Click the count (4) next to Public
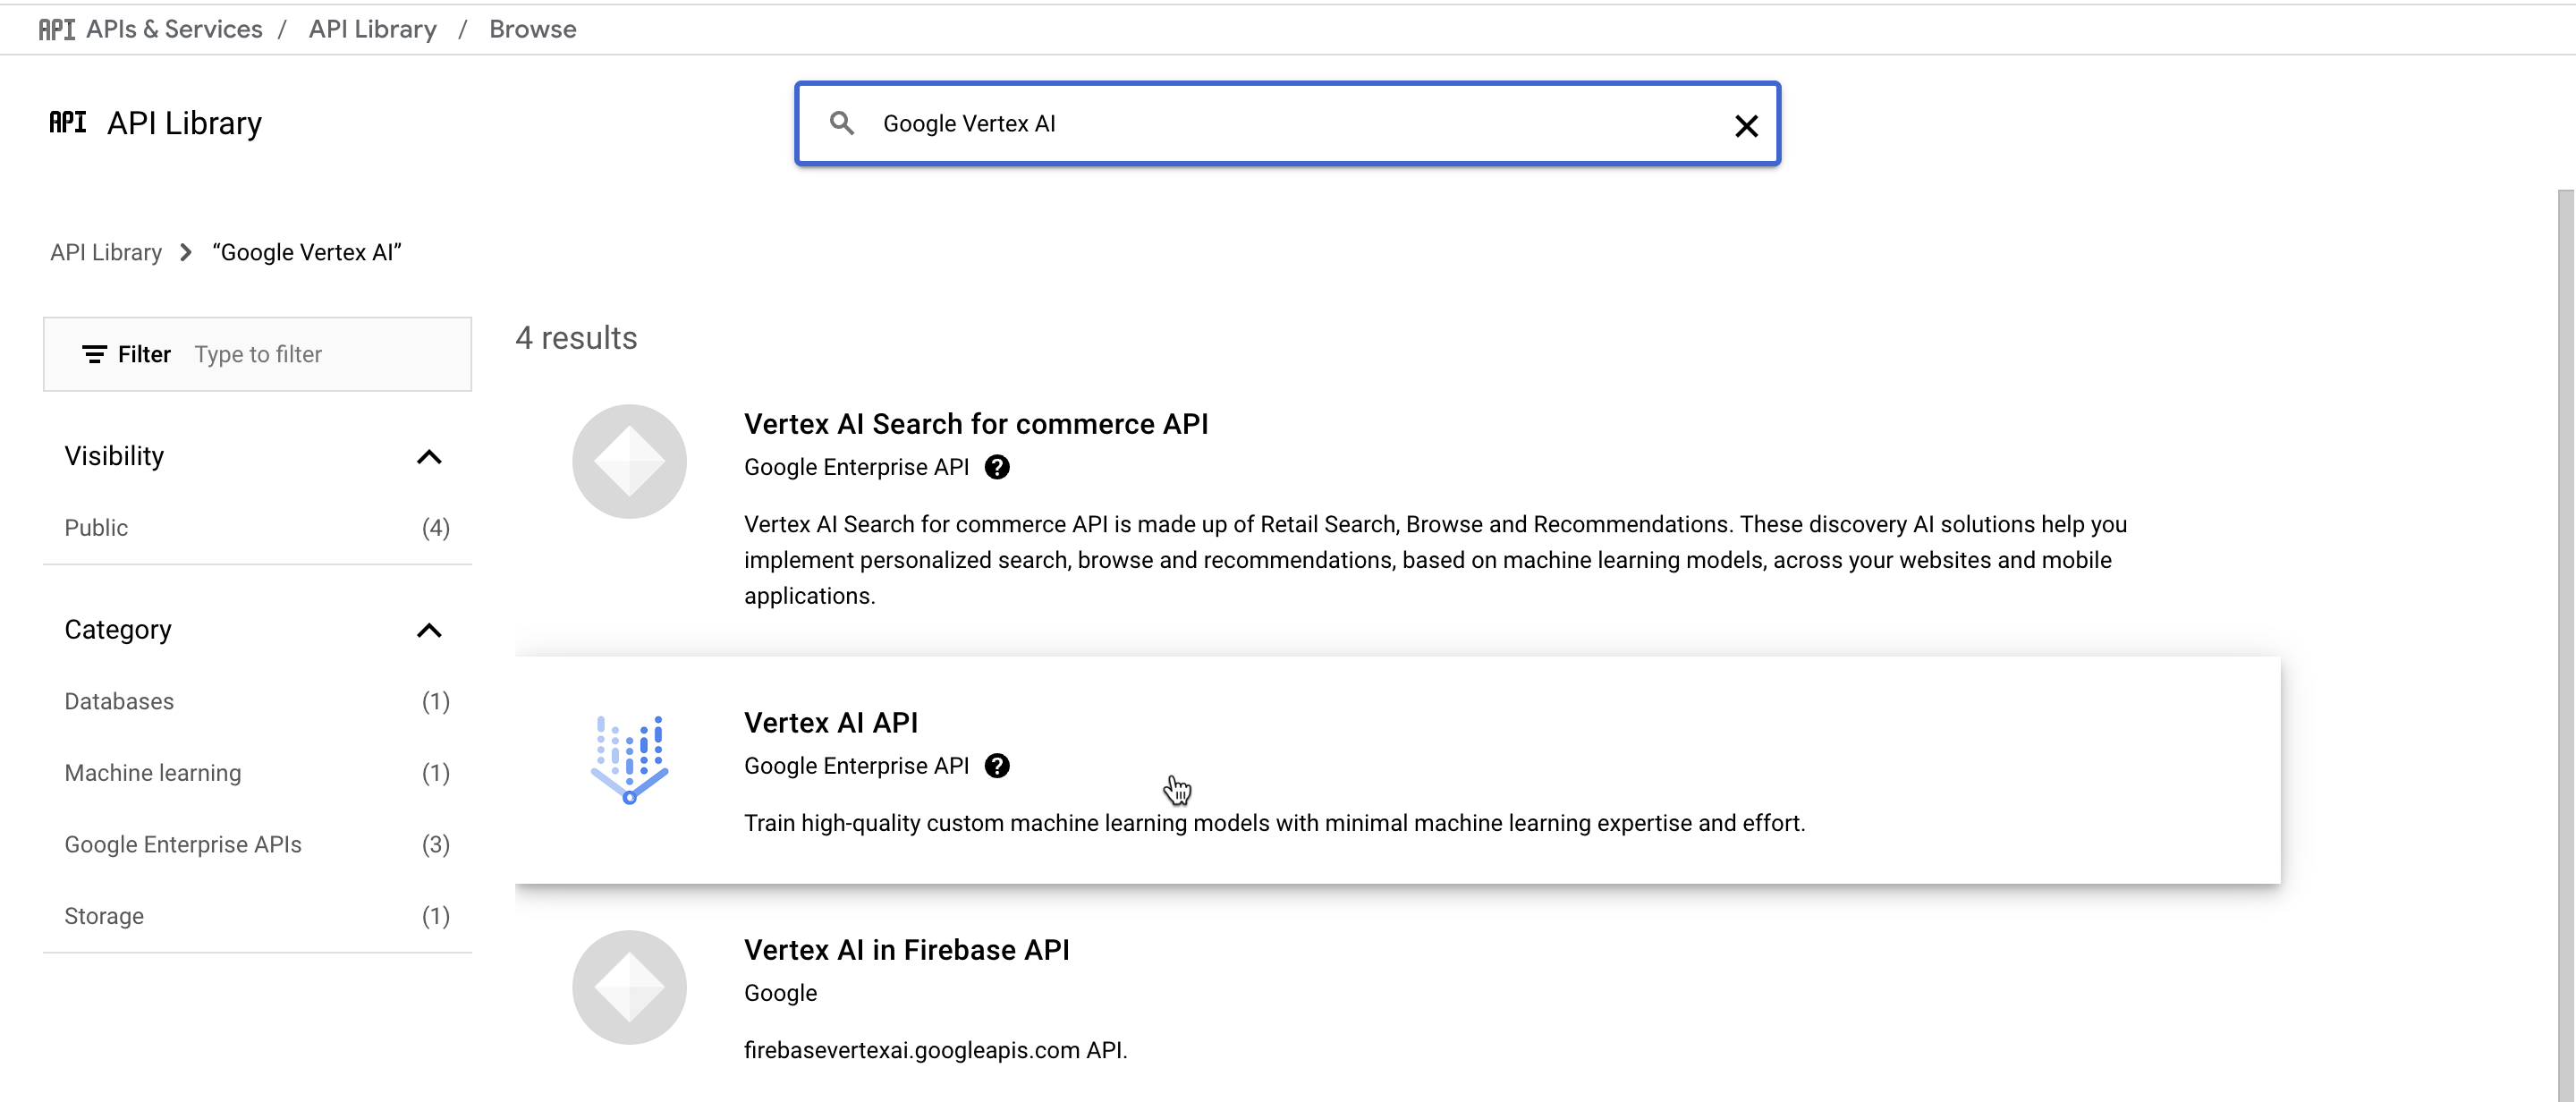2576x1102 pixels. [435, 528]
